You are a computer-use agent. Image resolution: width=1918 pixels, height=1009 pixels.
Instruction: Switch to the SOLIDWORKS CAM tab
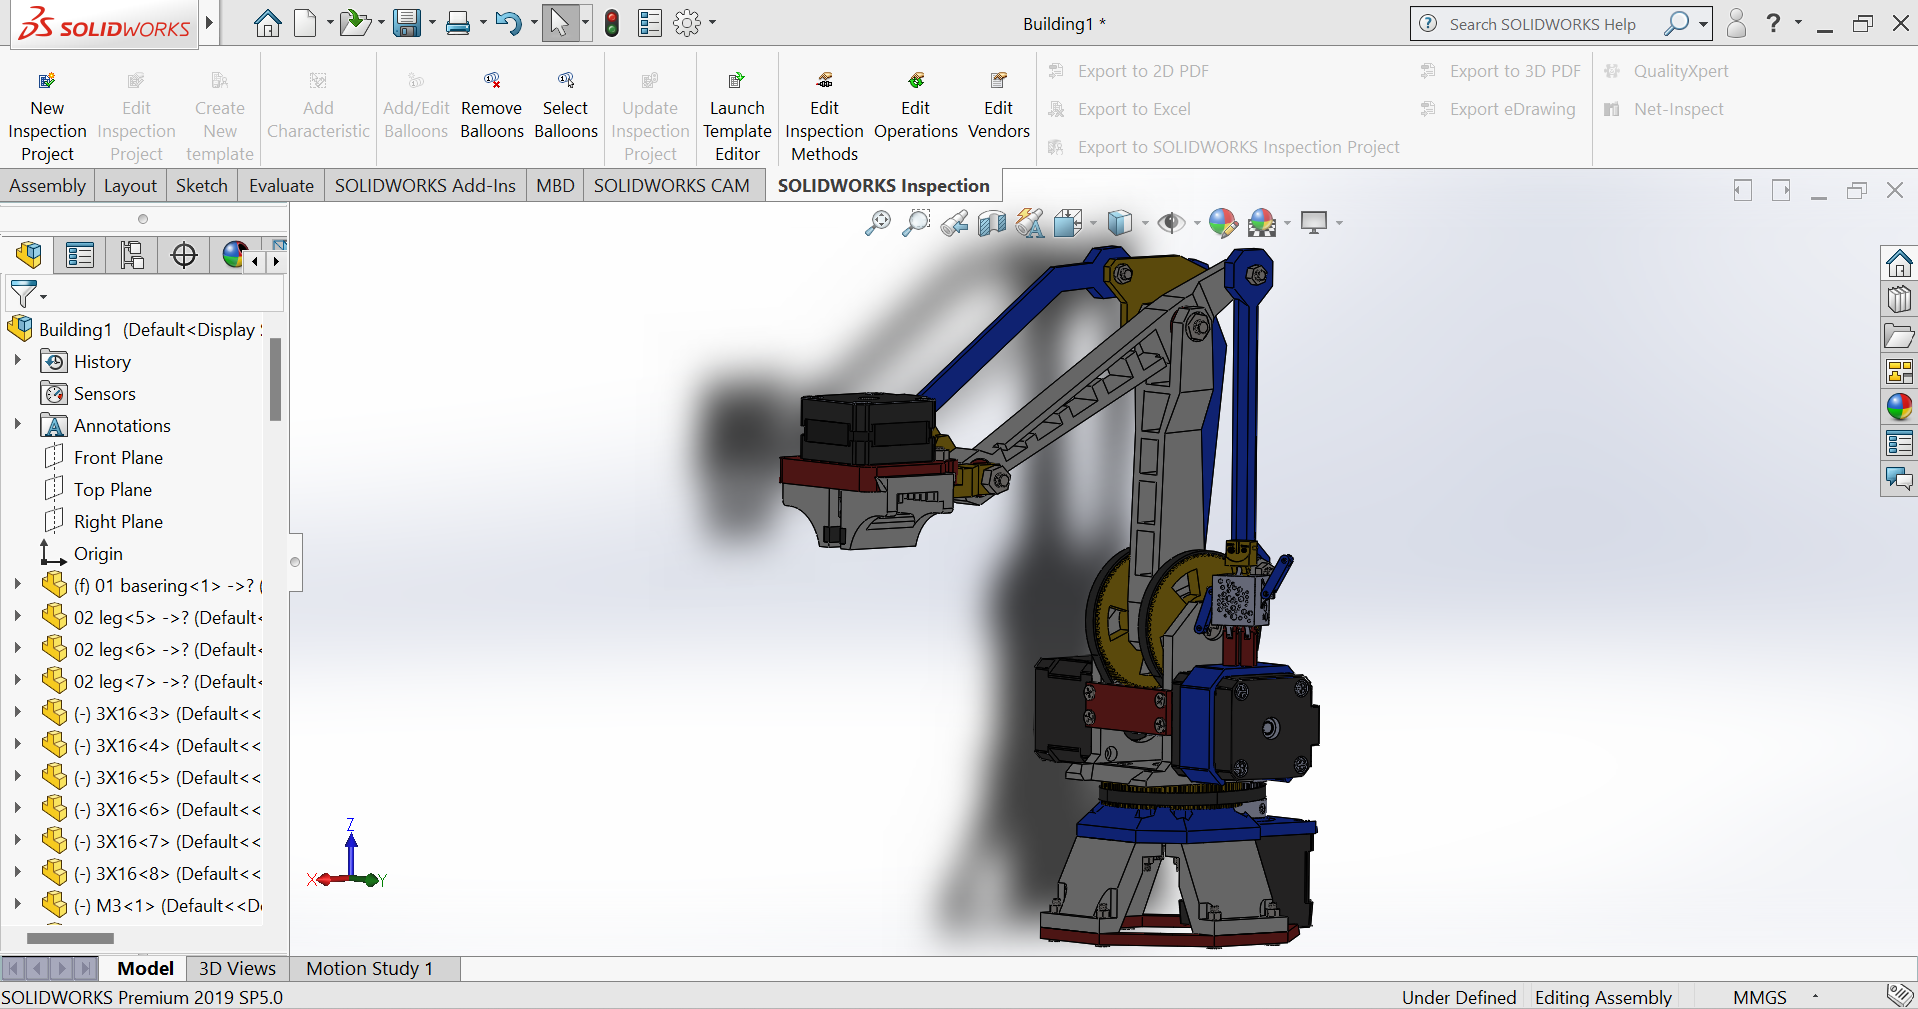point(672,186)
